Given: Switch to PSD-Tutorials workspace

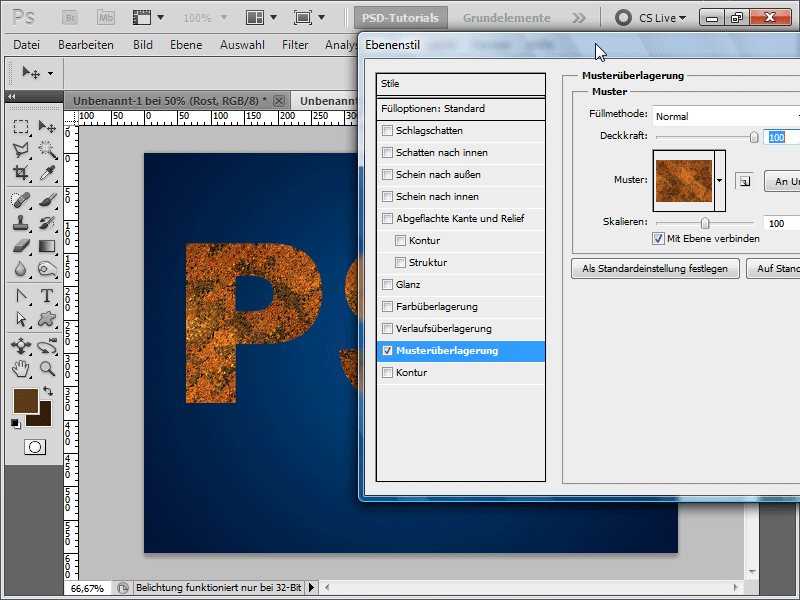Looking at the screenshot, I should 401,18.
